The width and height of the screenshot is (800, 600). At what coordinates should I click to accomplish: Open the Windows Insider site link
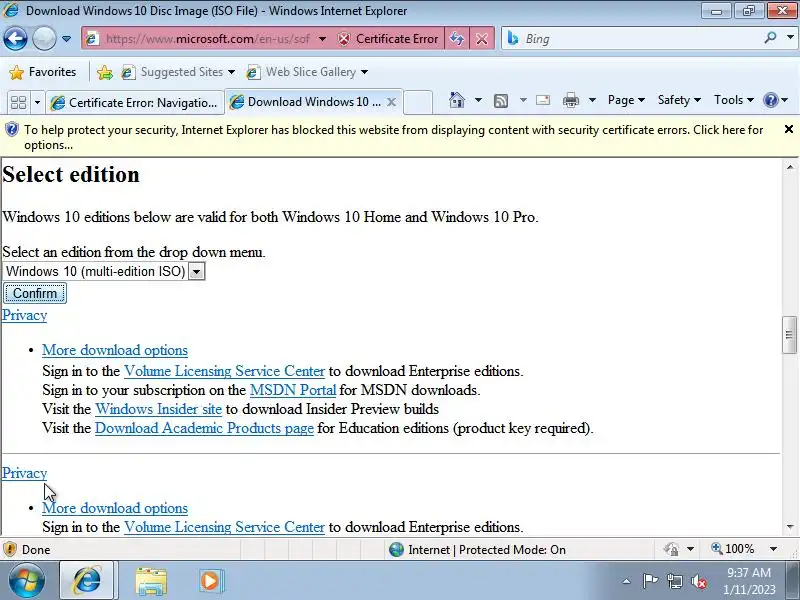pyautogui.click(x=158, y=409)
